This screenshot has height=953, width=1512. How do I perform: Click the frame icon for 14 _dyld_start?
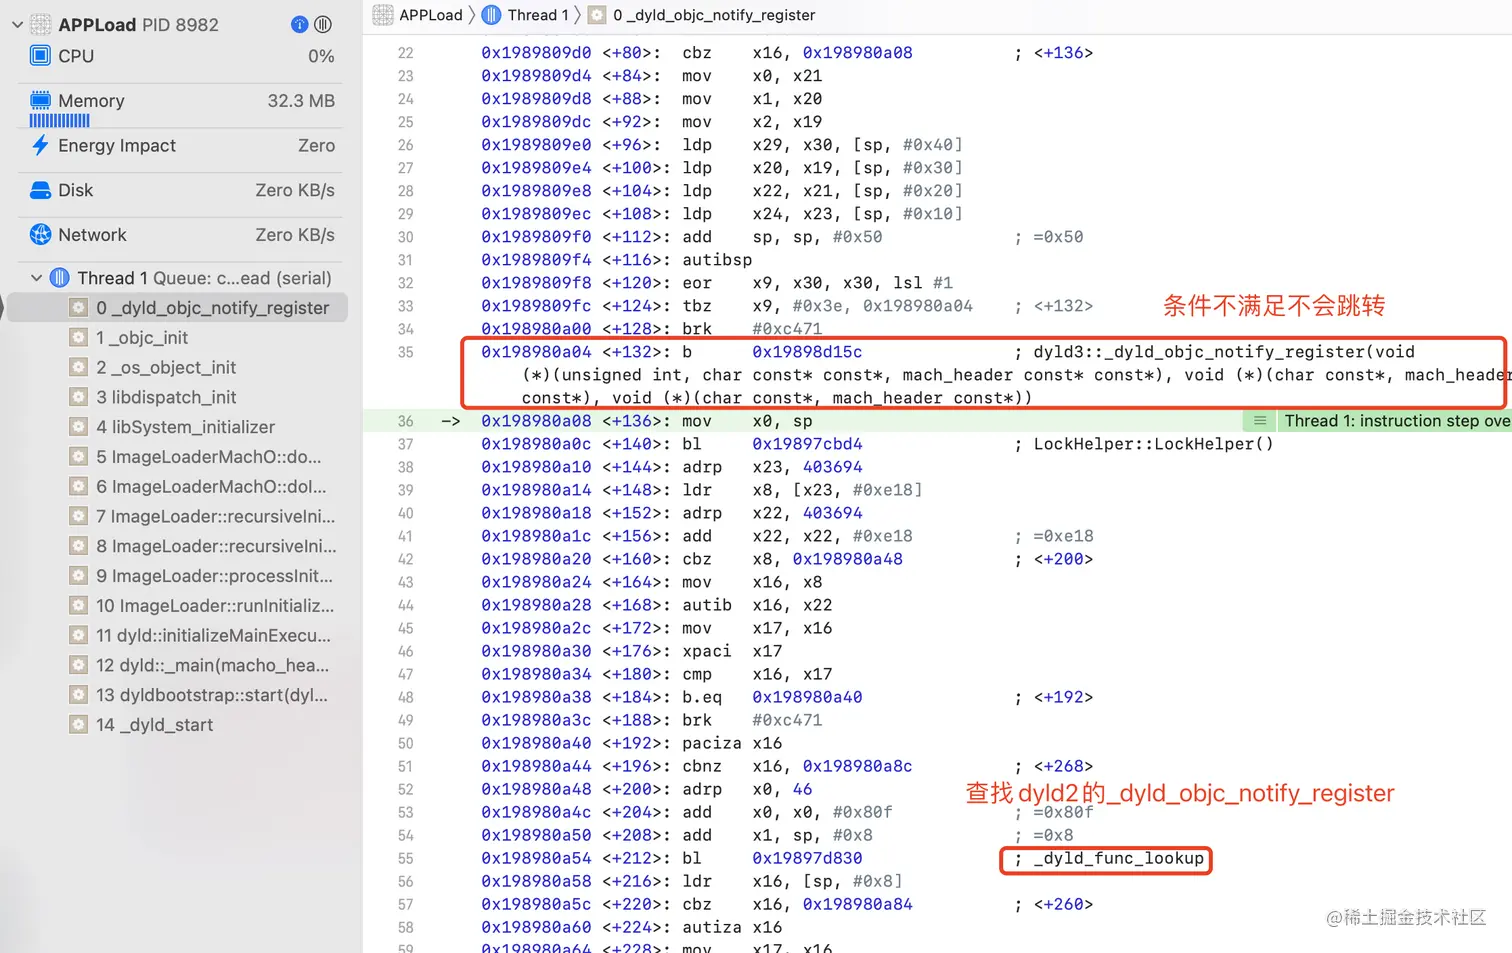(x=78, y=725)
